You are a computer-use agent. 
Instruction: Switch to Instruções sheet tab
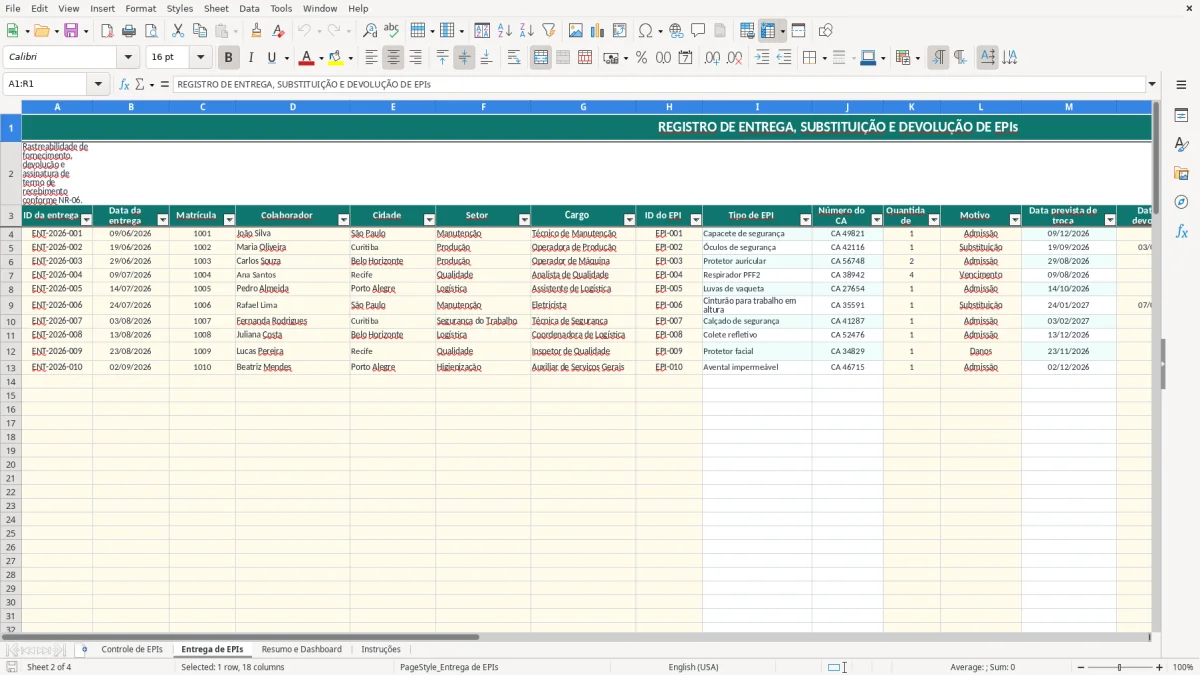click(381, 649)
